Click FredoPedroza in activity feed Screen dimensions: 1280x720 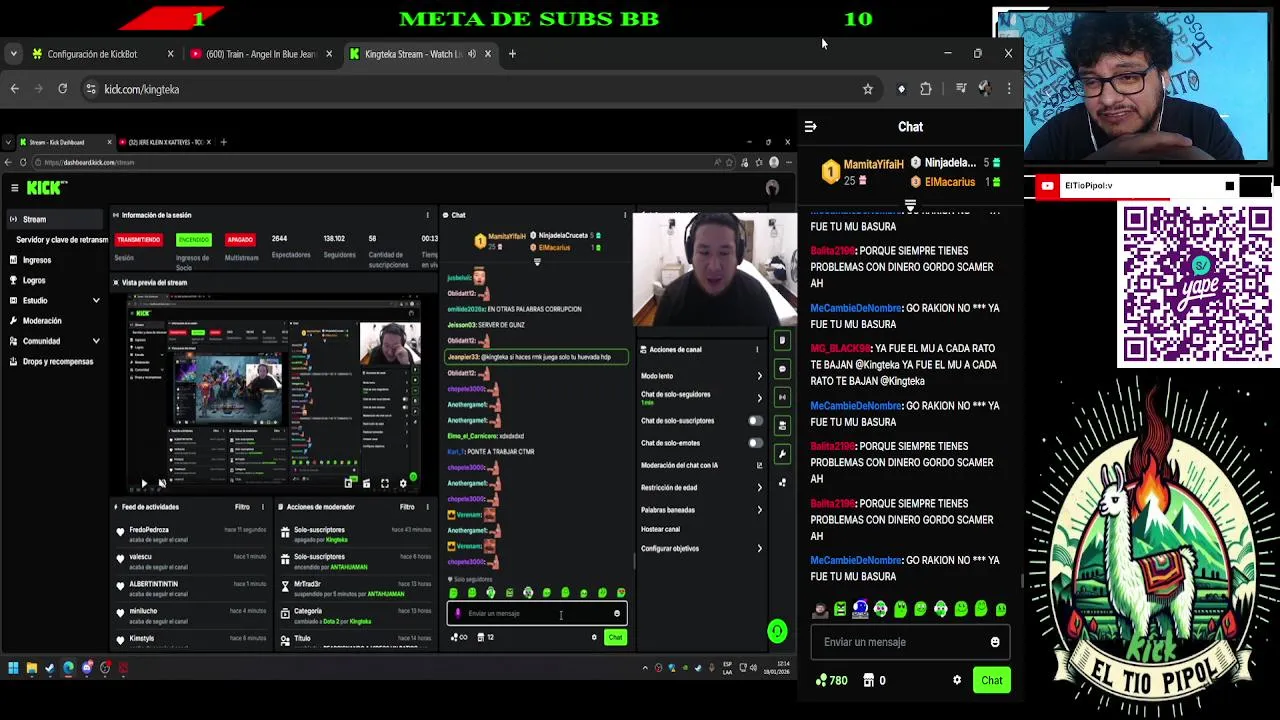click(149, 530)
